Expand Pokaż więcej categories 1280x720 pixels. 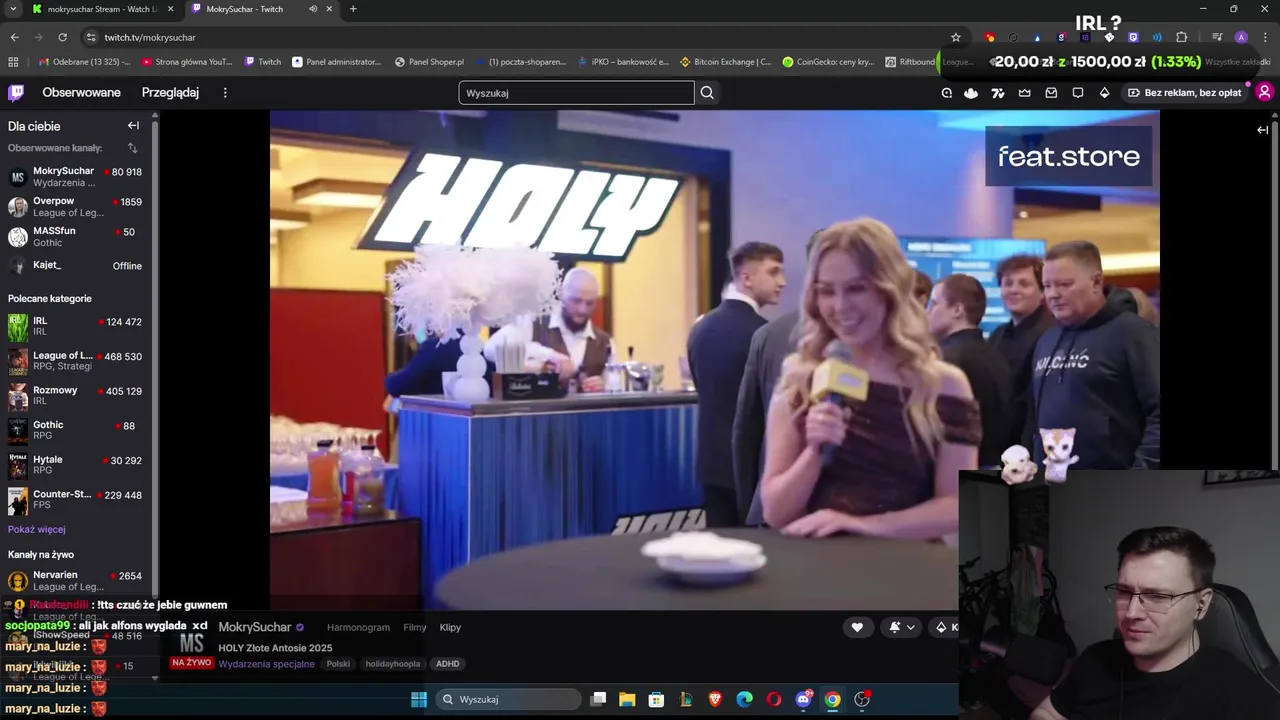[37, 529]
